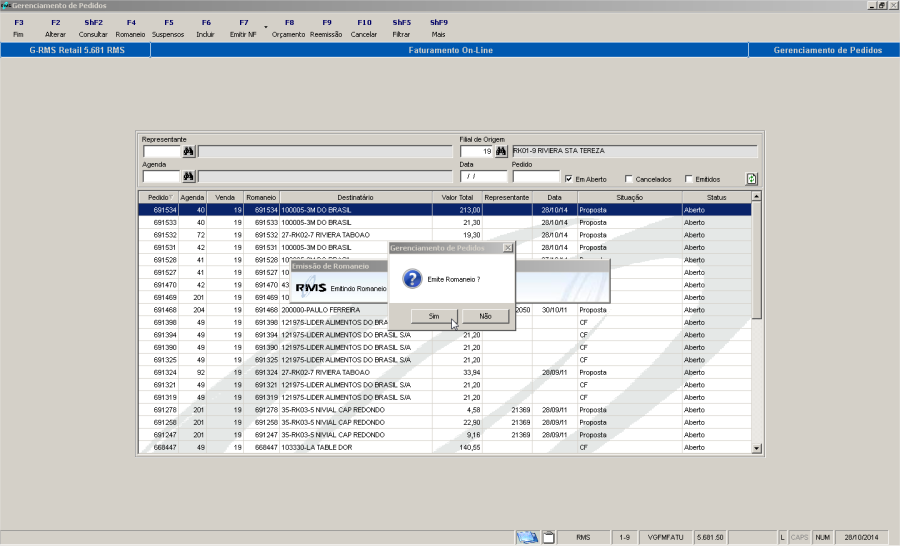Screen dimensions: 900x546
Task: Decline with the Não button
Action: (x=486, y=316)
